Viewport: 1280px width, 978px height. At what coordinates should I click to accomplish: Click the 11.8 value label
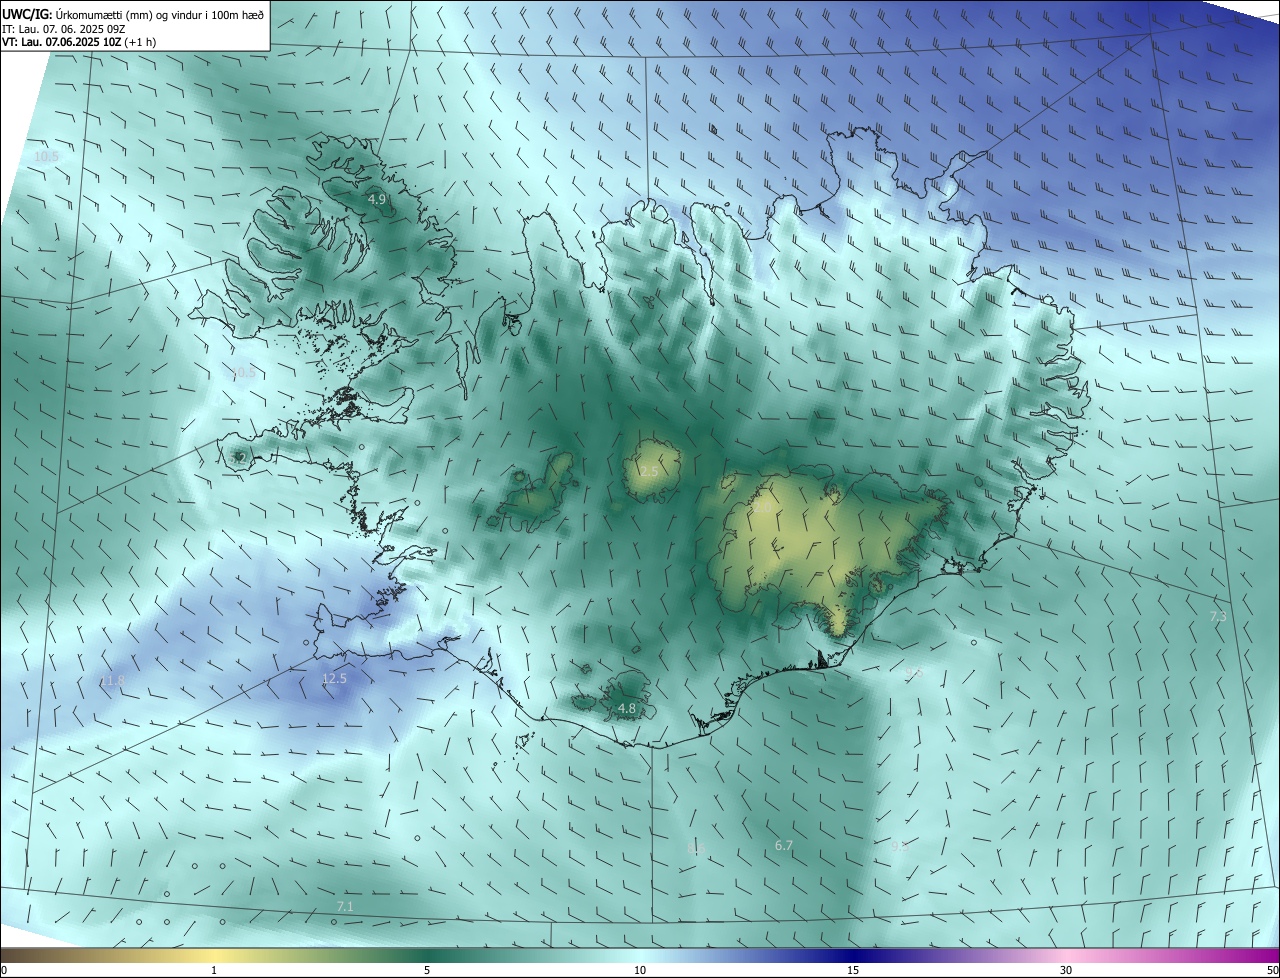(112, 681)
